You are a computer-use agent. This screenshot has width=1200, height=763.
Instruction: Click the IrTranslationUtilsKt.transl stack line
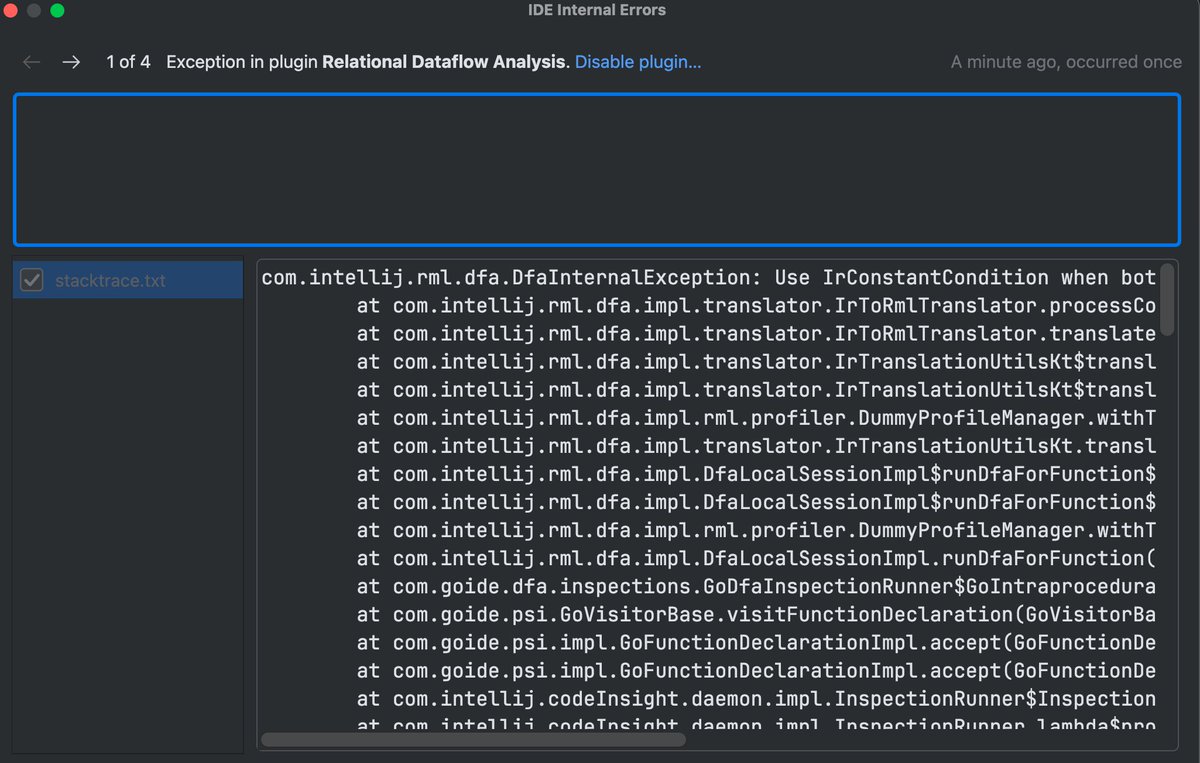[x=756, y=446]
